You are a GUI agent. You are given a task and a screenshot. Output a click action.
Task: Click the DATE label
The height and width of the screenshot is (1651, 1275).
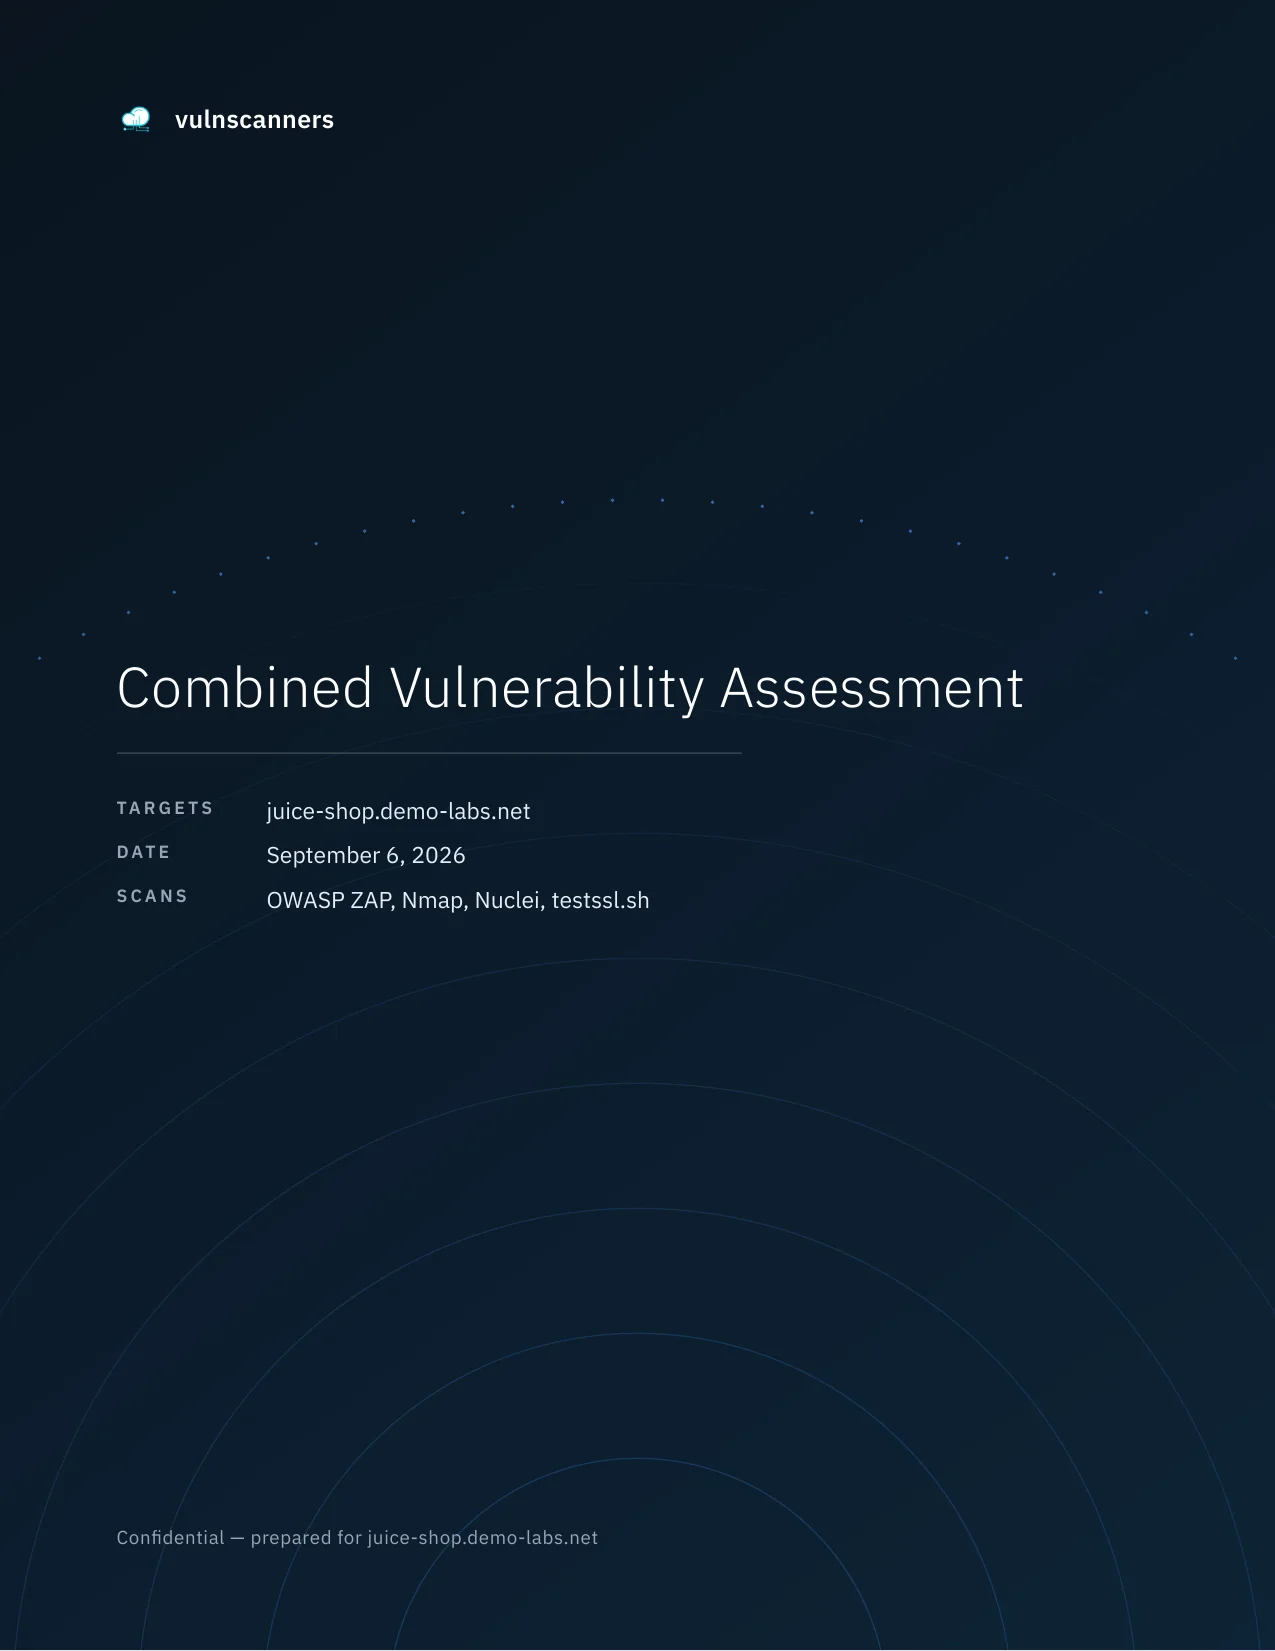click(144, 852)
